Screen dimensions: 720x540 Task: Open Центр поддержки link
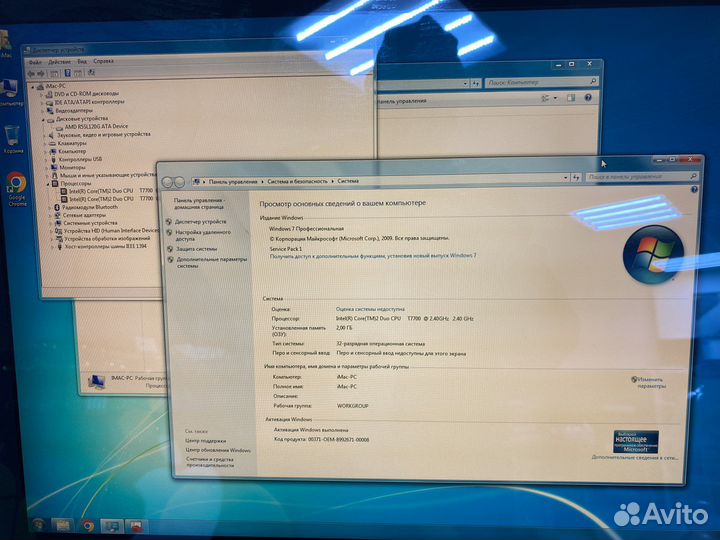click(x=206, y=441)
